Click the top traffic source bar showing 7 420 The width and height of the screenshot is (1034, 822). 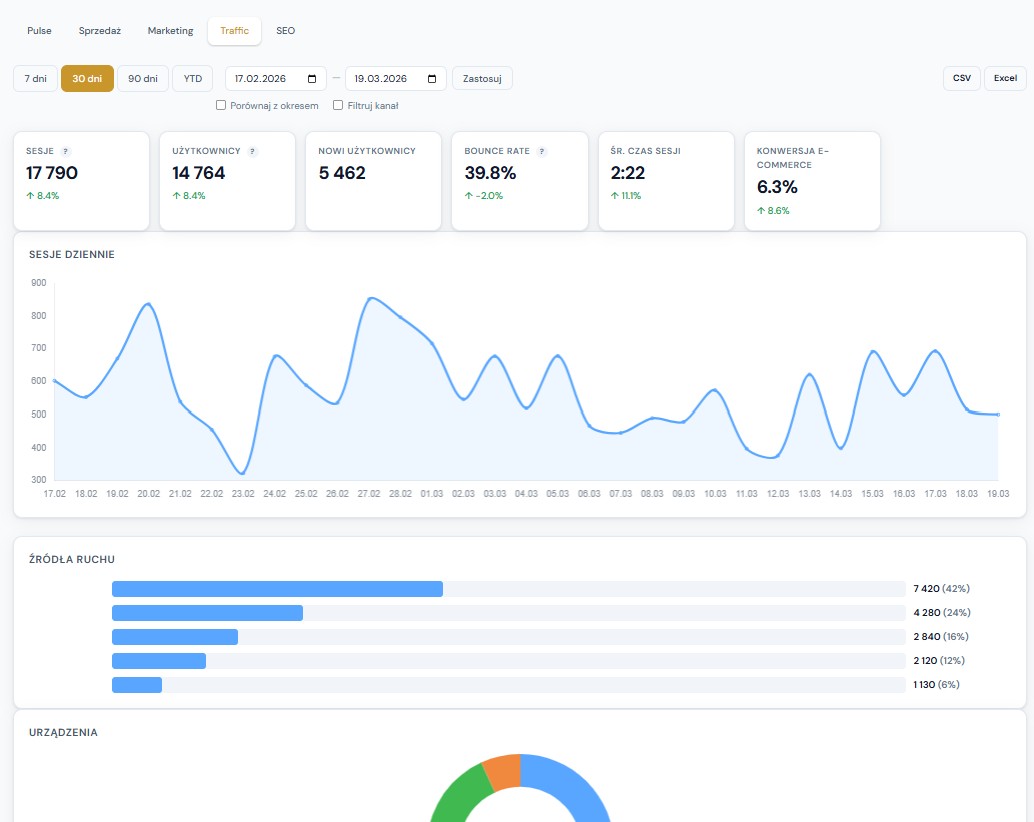(x=277, y=589)
